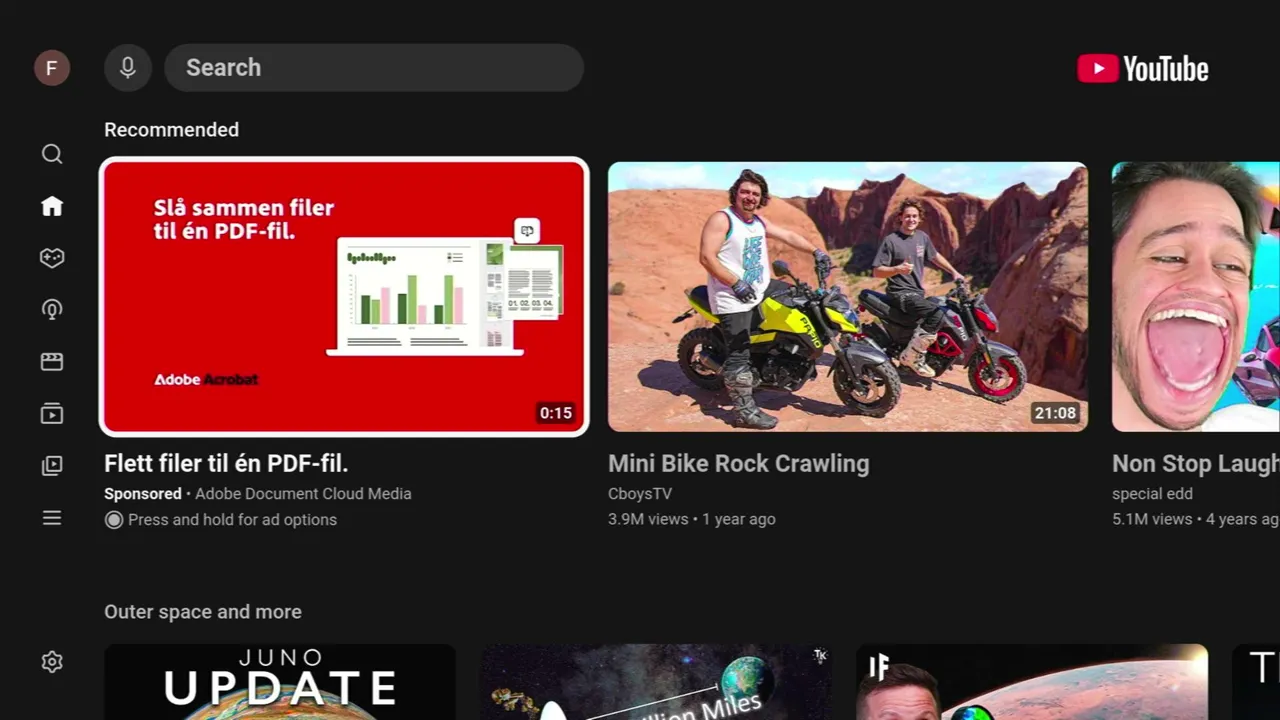Play the Adobe Acrobat sponsored video thumbnail

344,297
